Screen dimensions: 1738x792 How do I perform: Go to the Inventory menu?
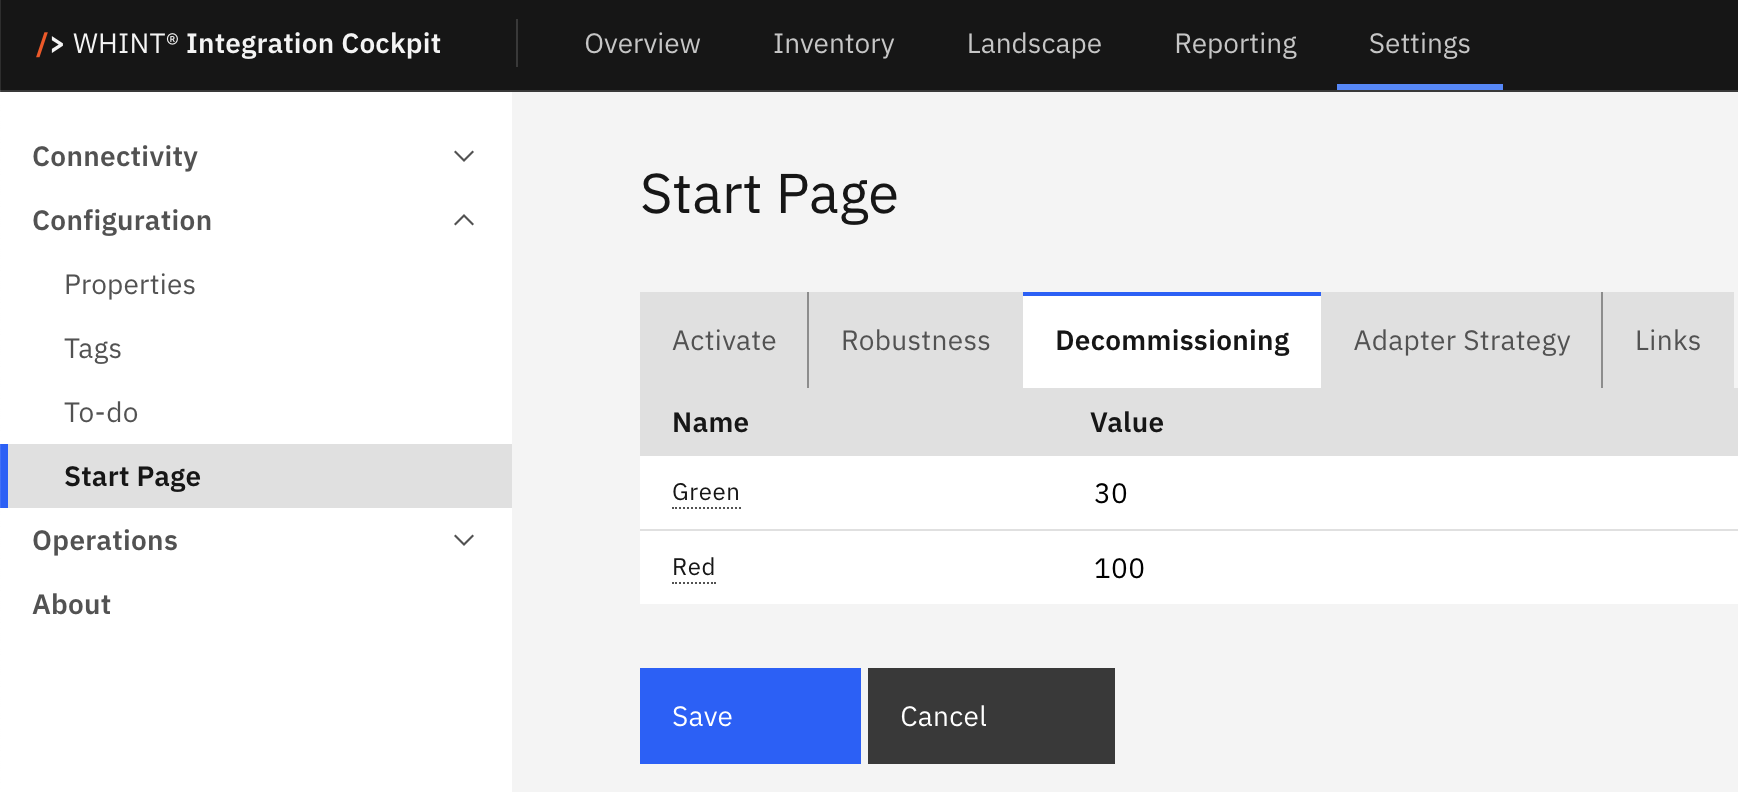point(833,44)
